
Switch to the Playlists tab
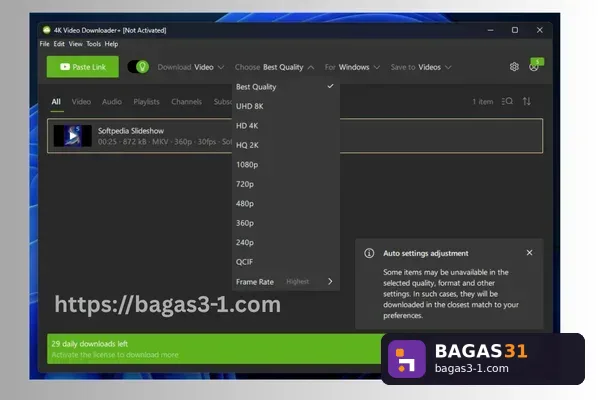(x=146, y=102)
